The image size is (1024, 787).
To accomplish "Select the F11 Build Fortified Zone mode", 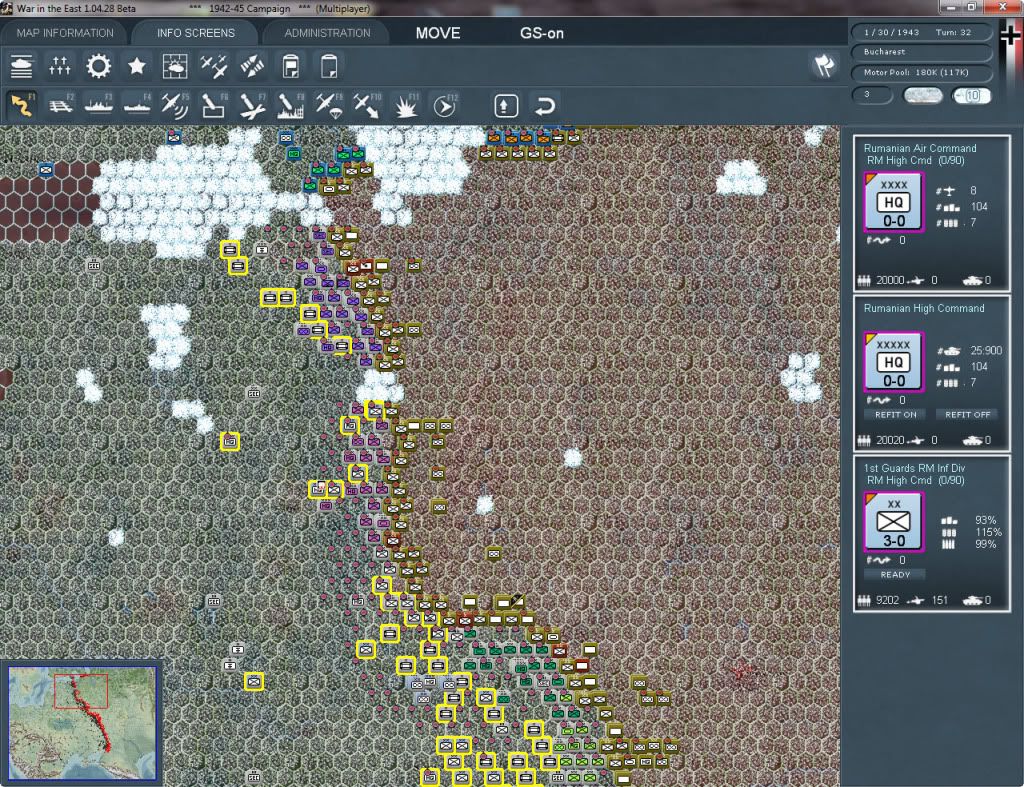I will click(x=406, y=105).
